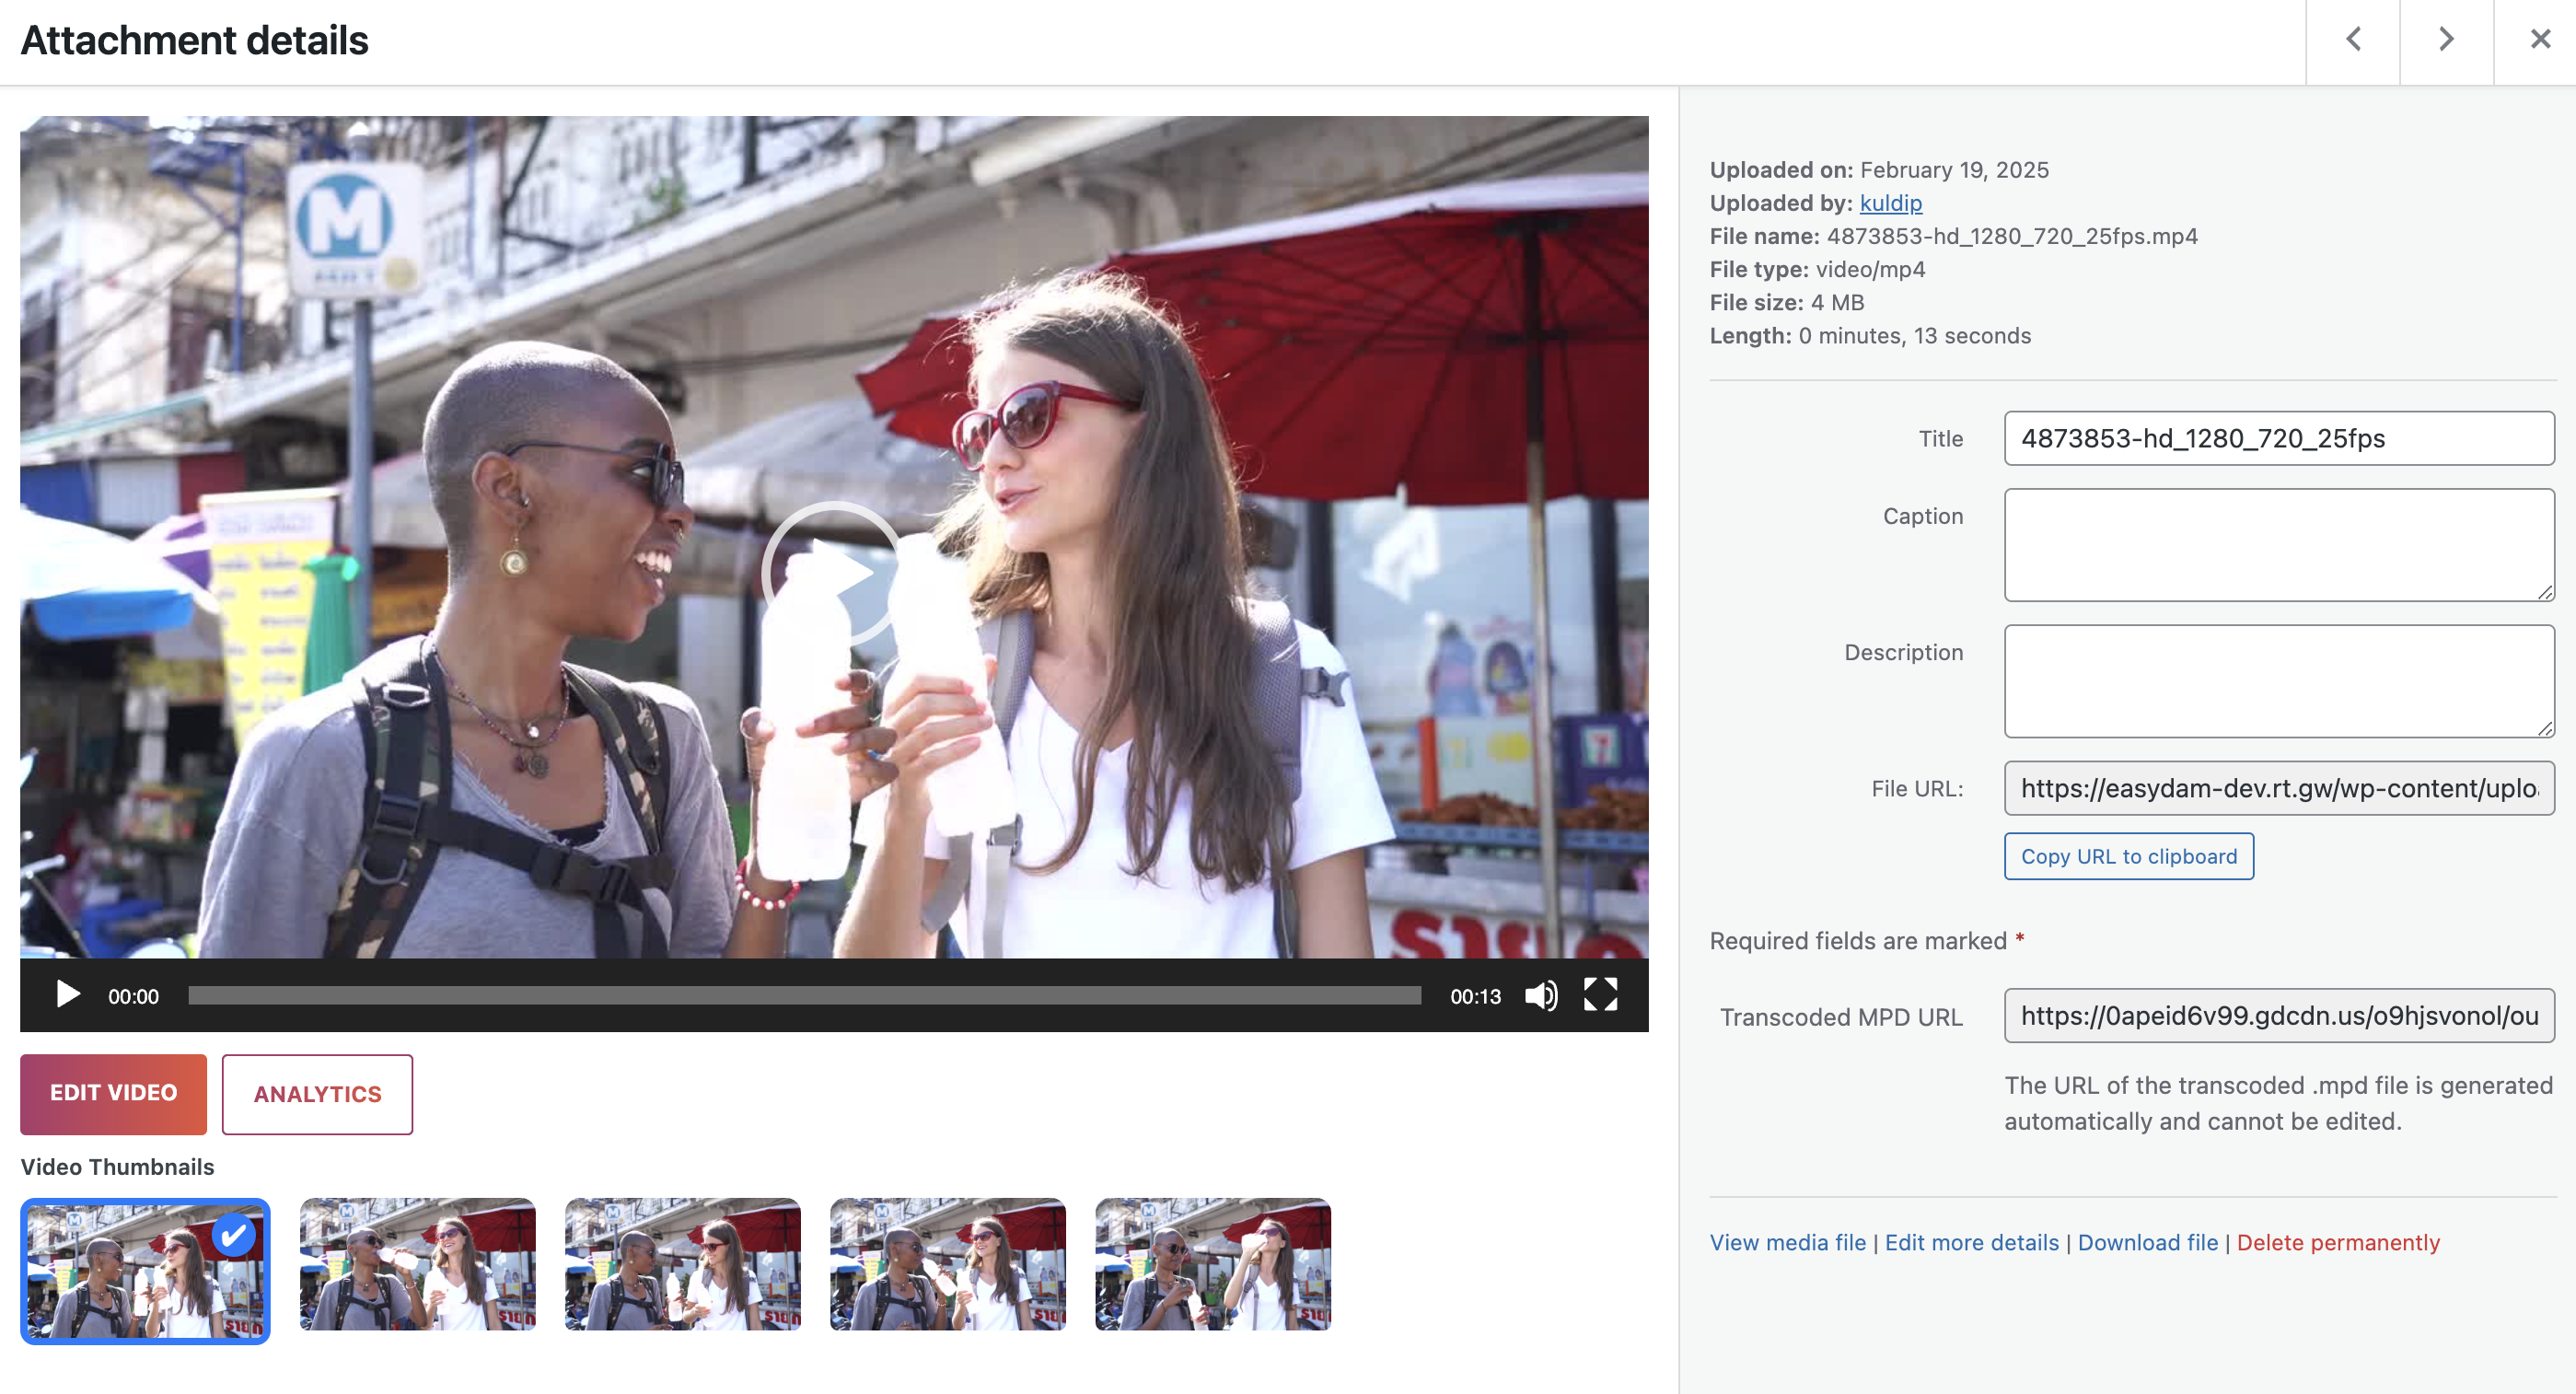Open uploader profile link kuldip

click(x=1890, y=203)
